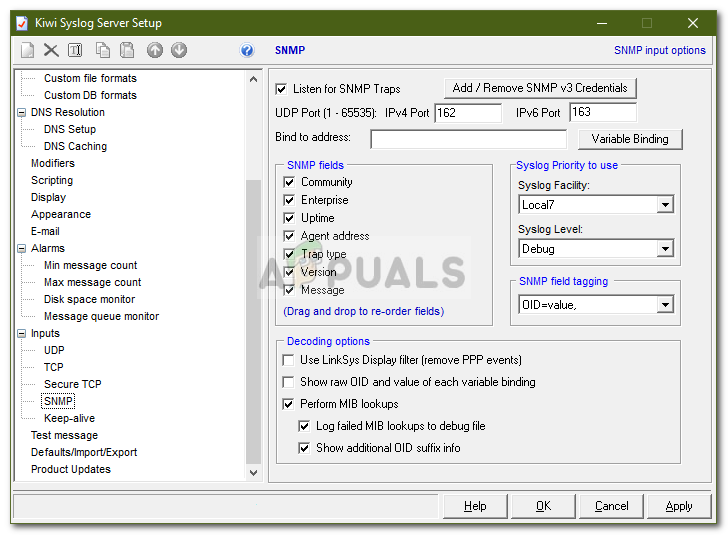The image size is (728, 535).
Task: Select DNS Caching in the tree
Action: click(75, 146)
